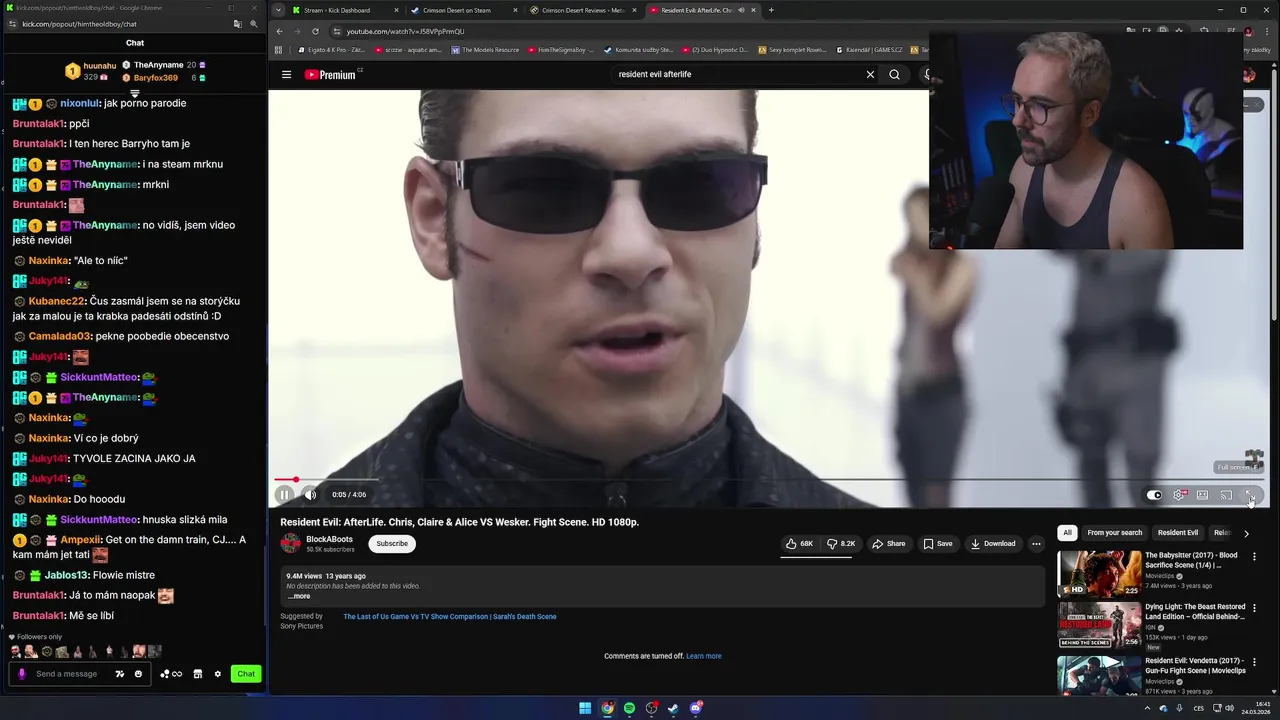The width and height of the screenshot is (1280, 720).
Task: Switch to Crimson Desert Reviews tab
Action: point(582,10)
